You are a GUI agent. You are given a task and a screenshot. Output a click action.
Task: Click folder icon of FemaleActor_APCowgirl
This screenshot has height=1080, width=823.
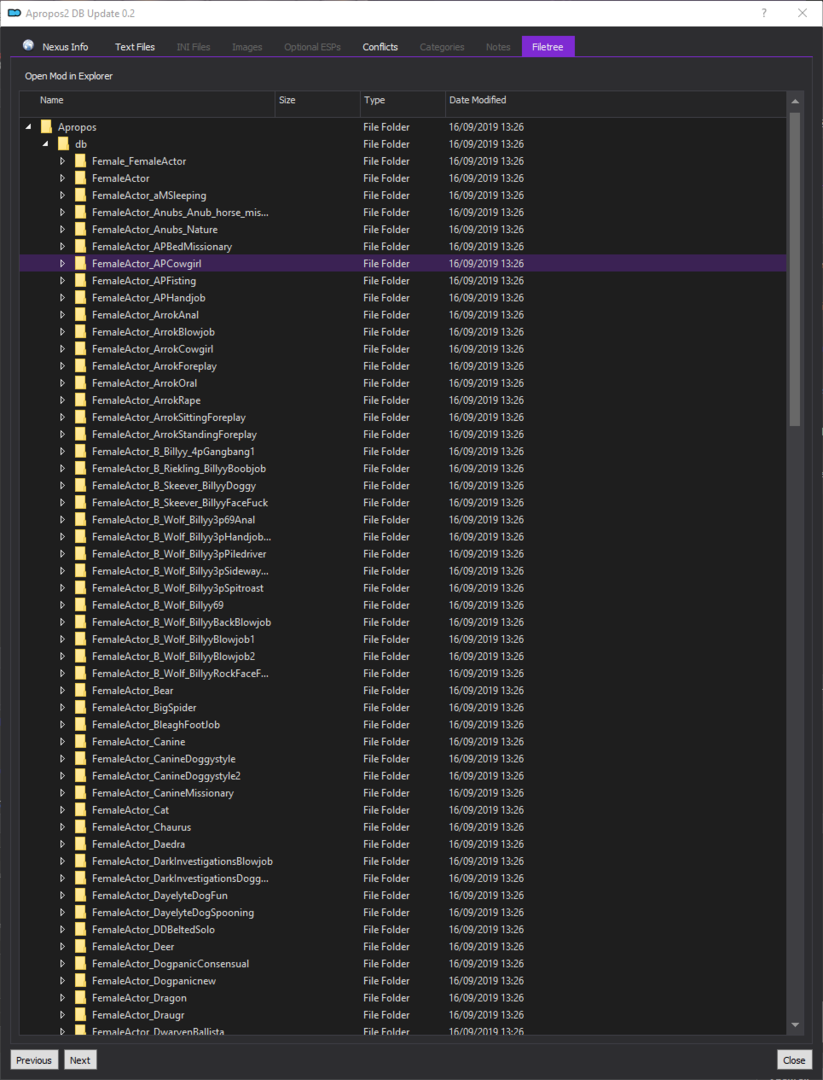[80, 263]
